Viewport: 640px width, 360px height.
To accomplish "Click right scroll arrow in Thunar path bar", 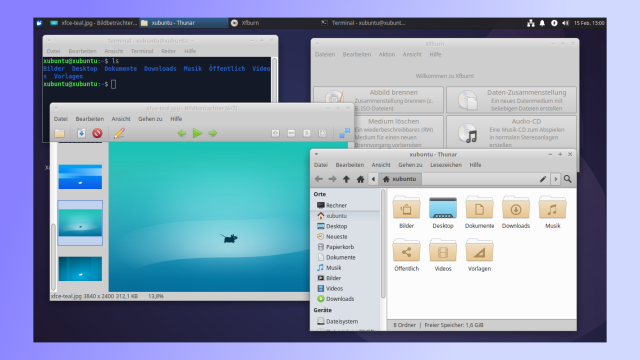I will (x=556, y=179).
